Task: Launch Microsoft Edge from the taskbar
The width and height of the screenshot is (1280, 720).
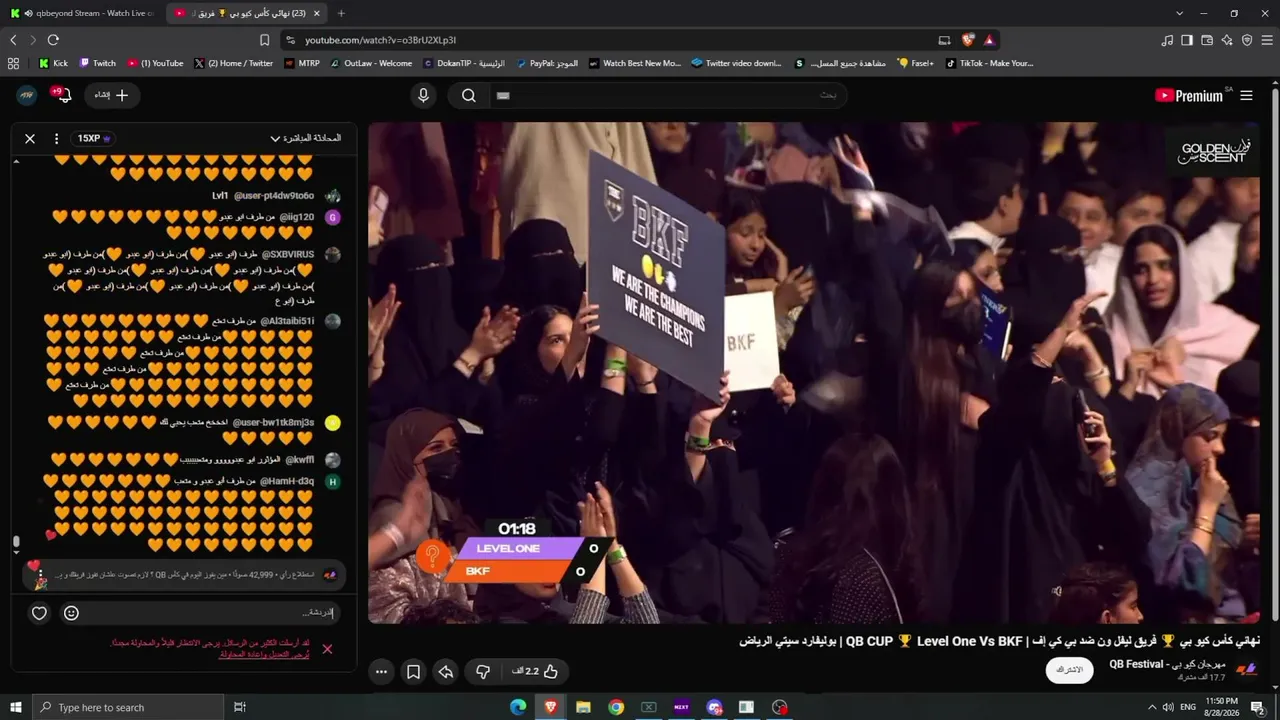Action: pyautogui.click(x=518, y=707)
